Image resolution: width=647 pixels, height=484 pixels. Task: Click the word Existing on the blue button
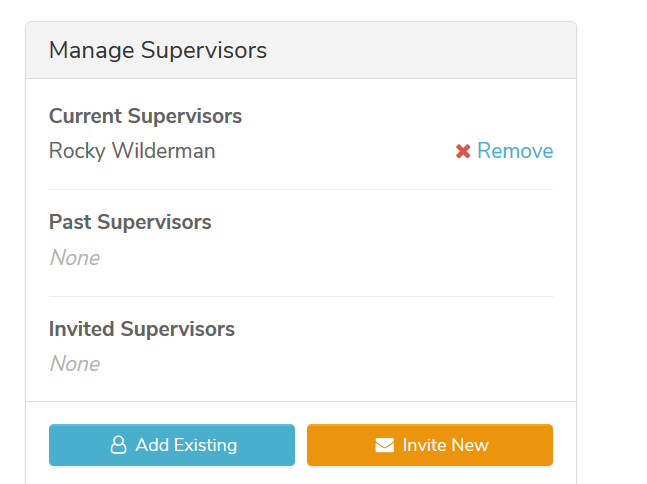pos(205,445)
